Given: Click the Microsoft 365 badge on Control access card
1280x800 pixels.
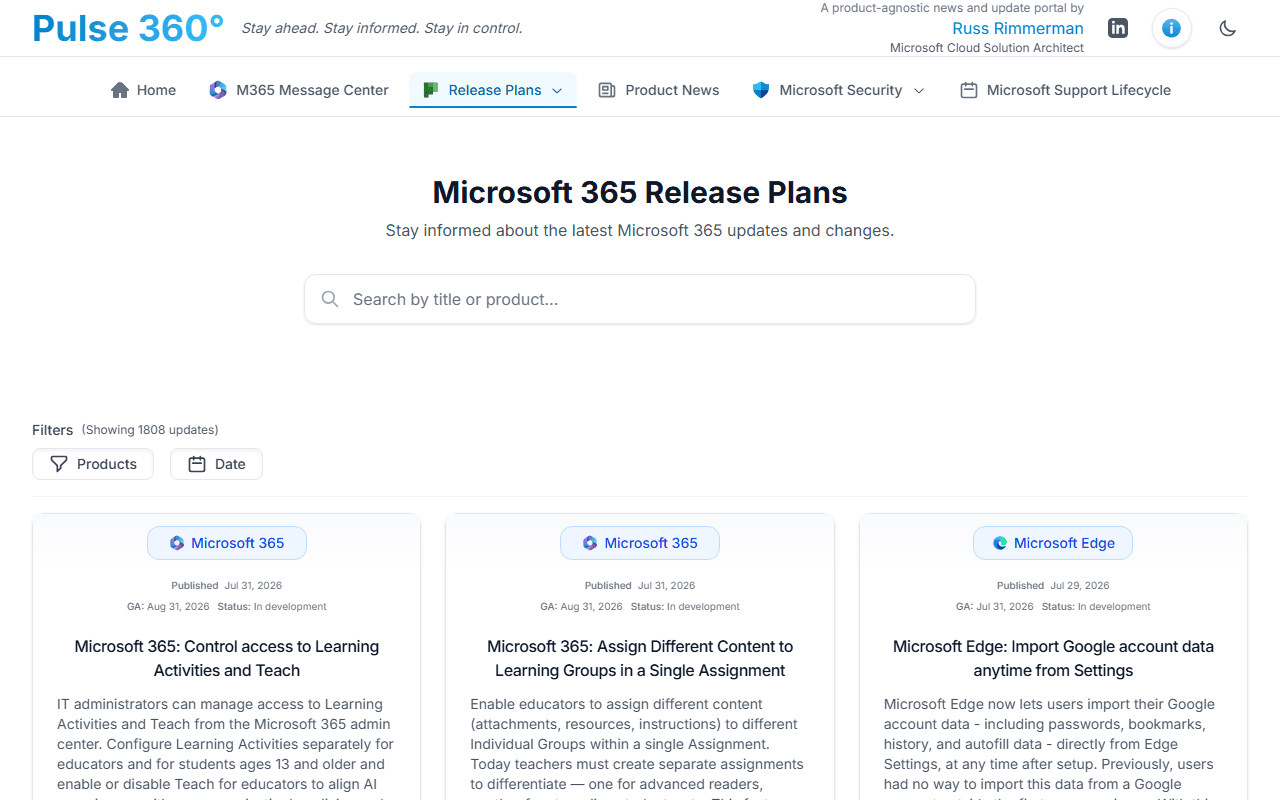Looking at the screenshot, I should pyautogui.click(x=227, y=543).
